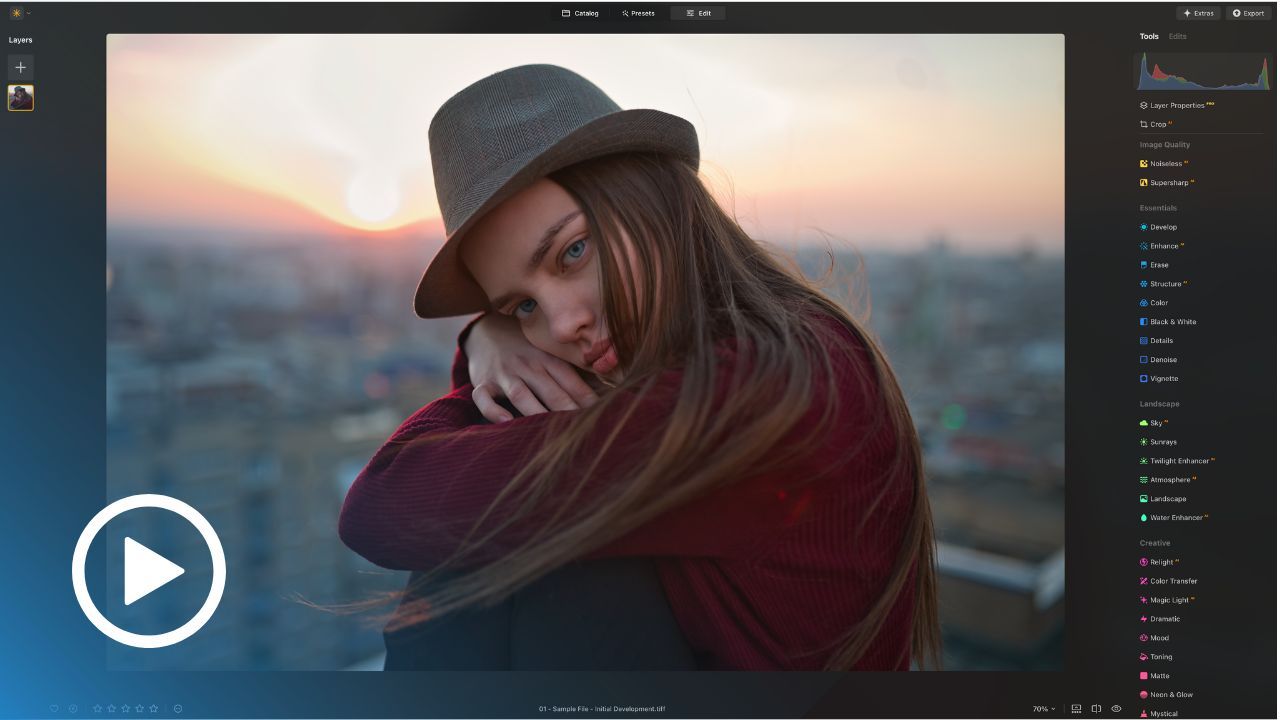Select the portrait layer thumbnail
The image size is (1280, 720).
[x=21, y=98]
